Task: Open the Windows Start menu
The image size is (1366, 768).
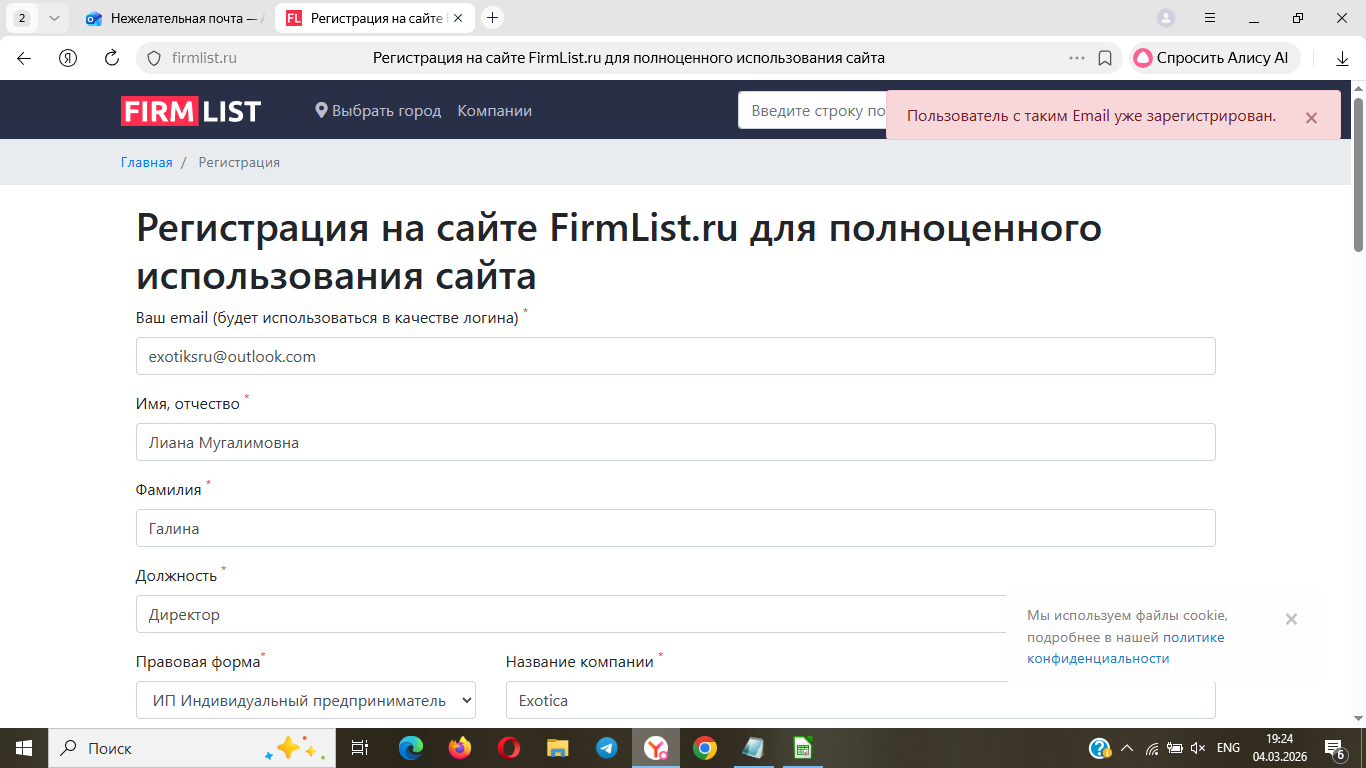Action: pos(24,748)
